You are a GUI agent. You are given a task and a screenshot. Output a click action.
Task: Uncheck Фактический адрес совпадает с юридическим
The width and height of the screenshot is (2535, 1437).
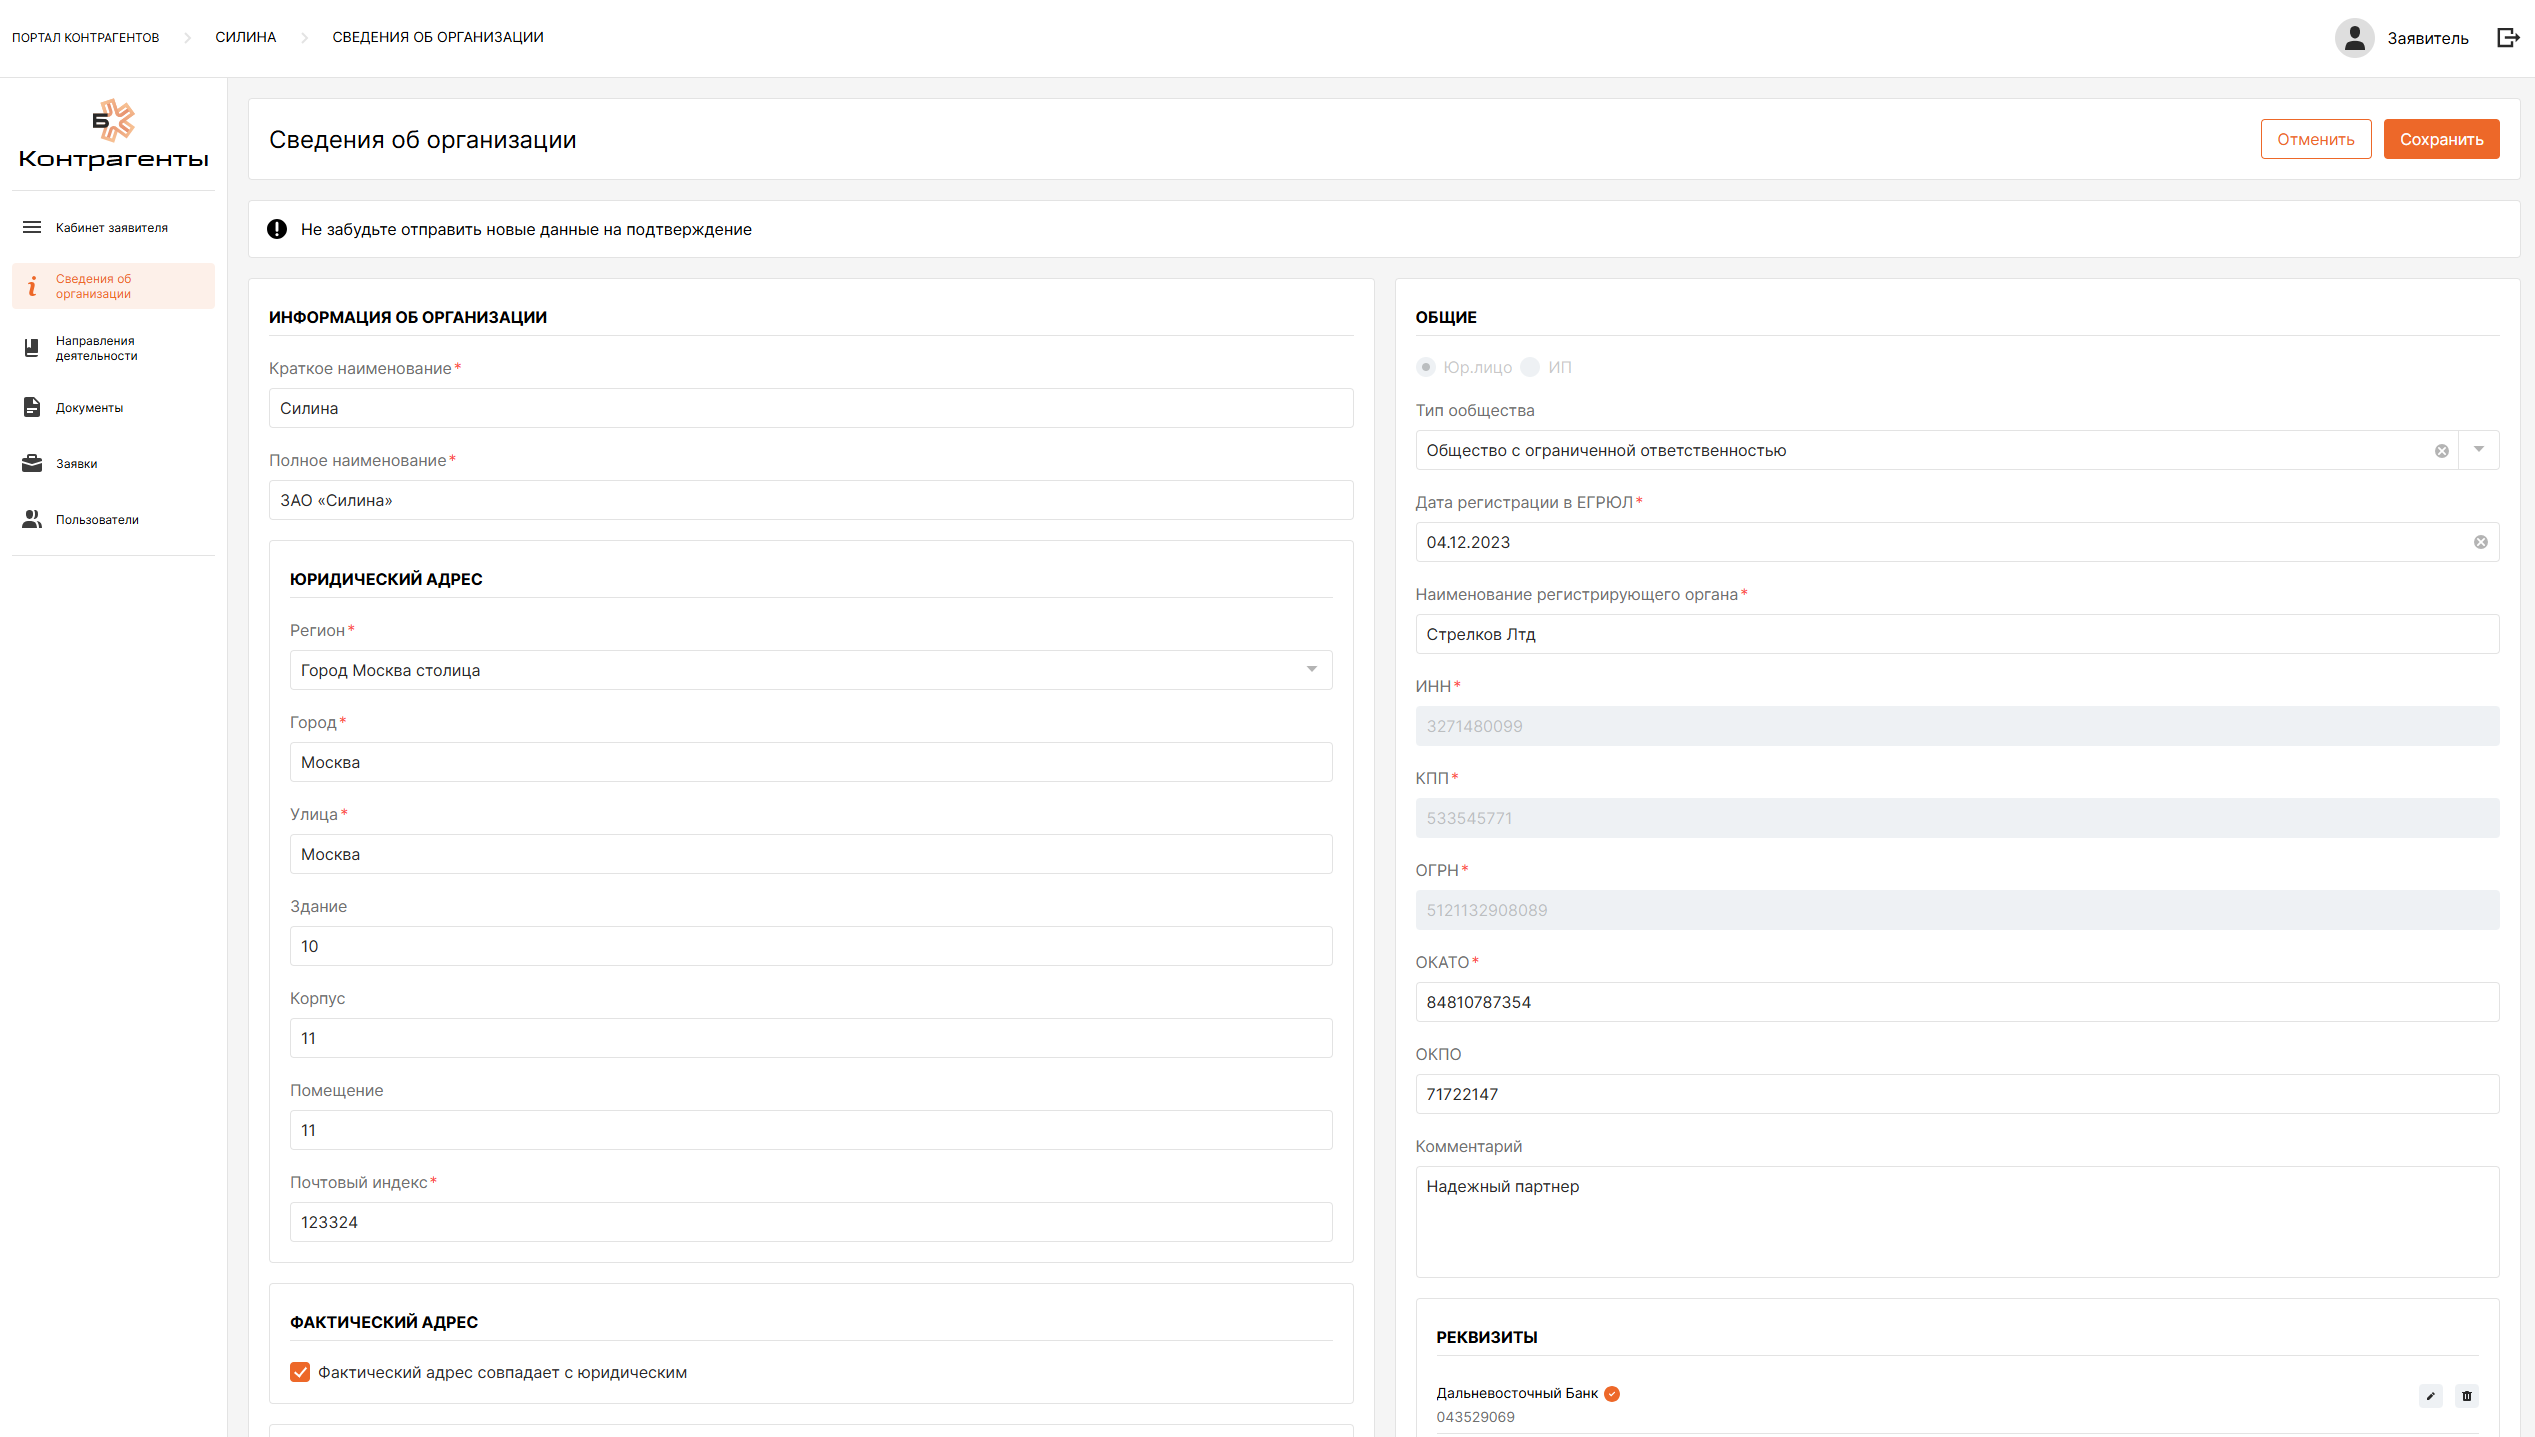tap(300, 1372)
